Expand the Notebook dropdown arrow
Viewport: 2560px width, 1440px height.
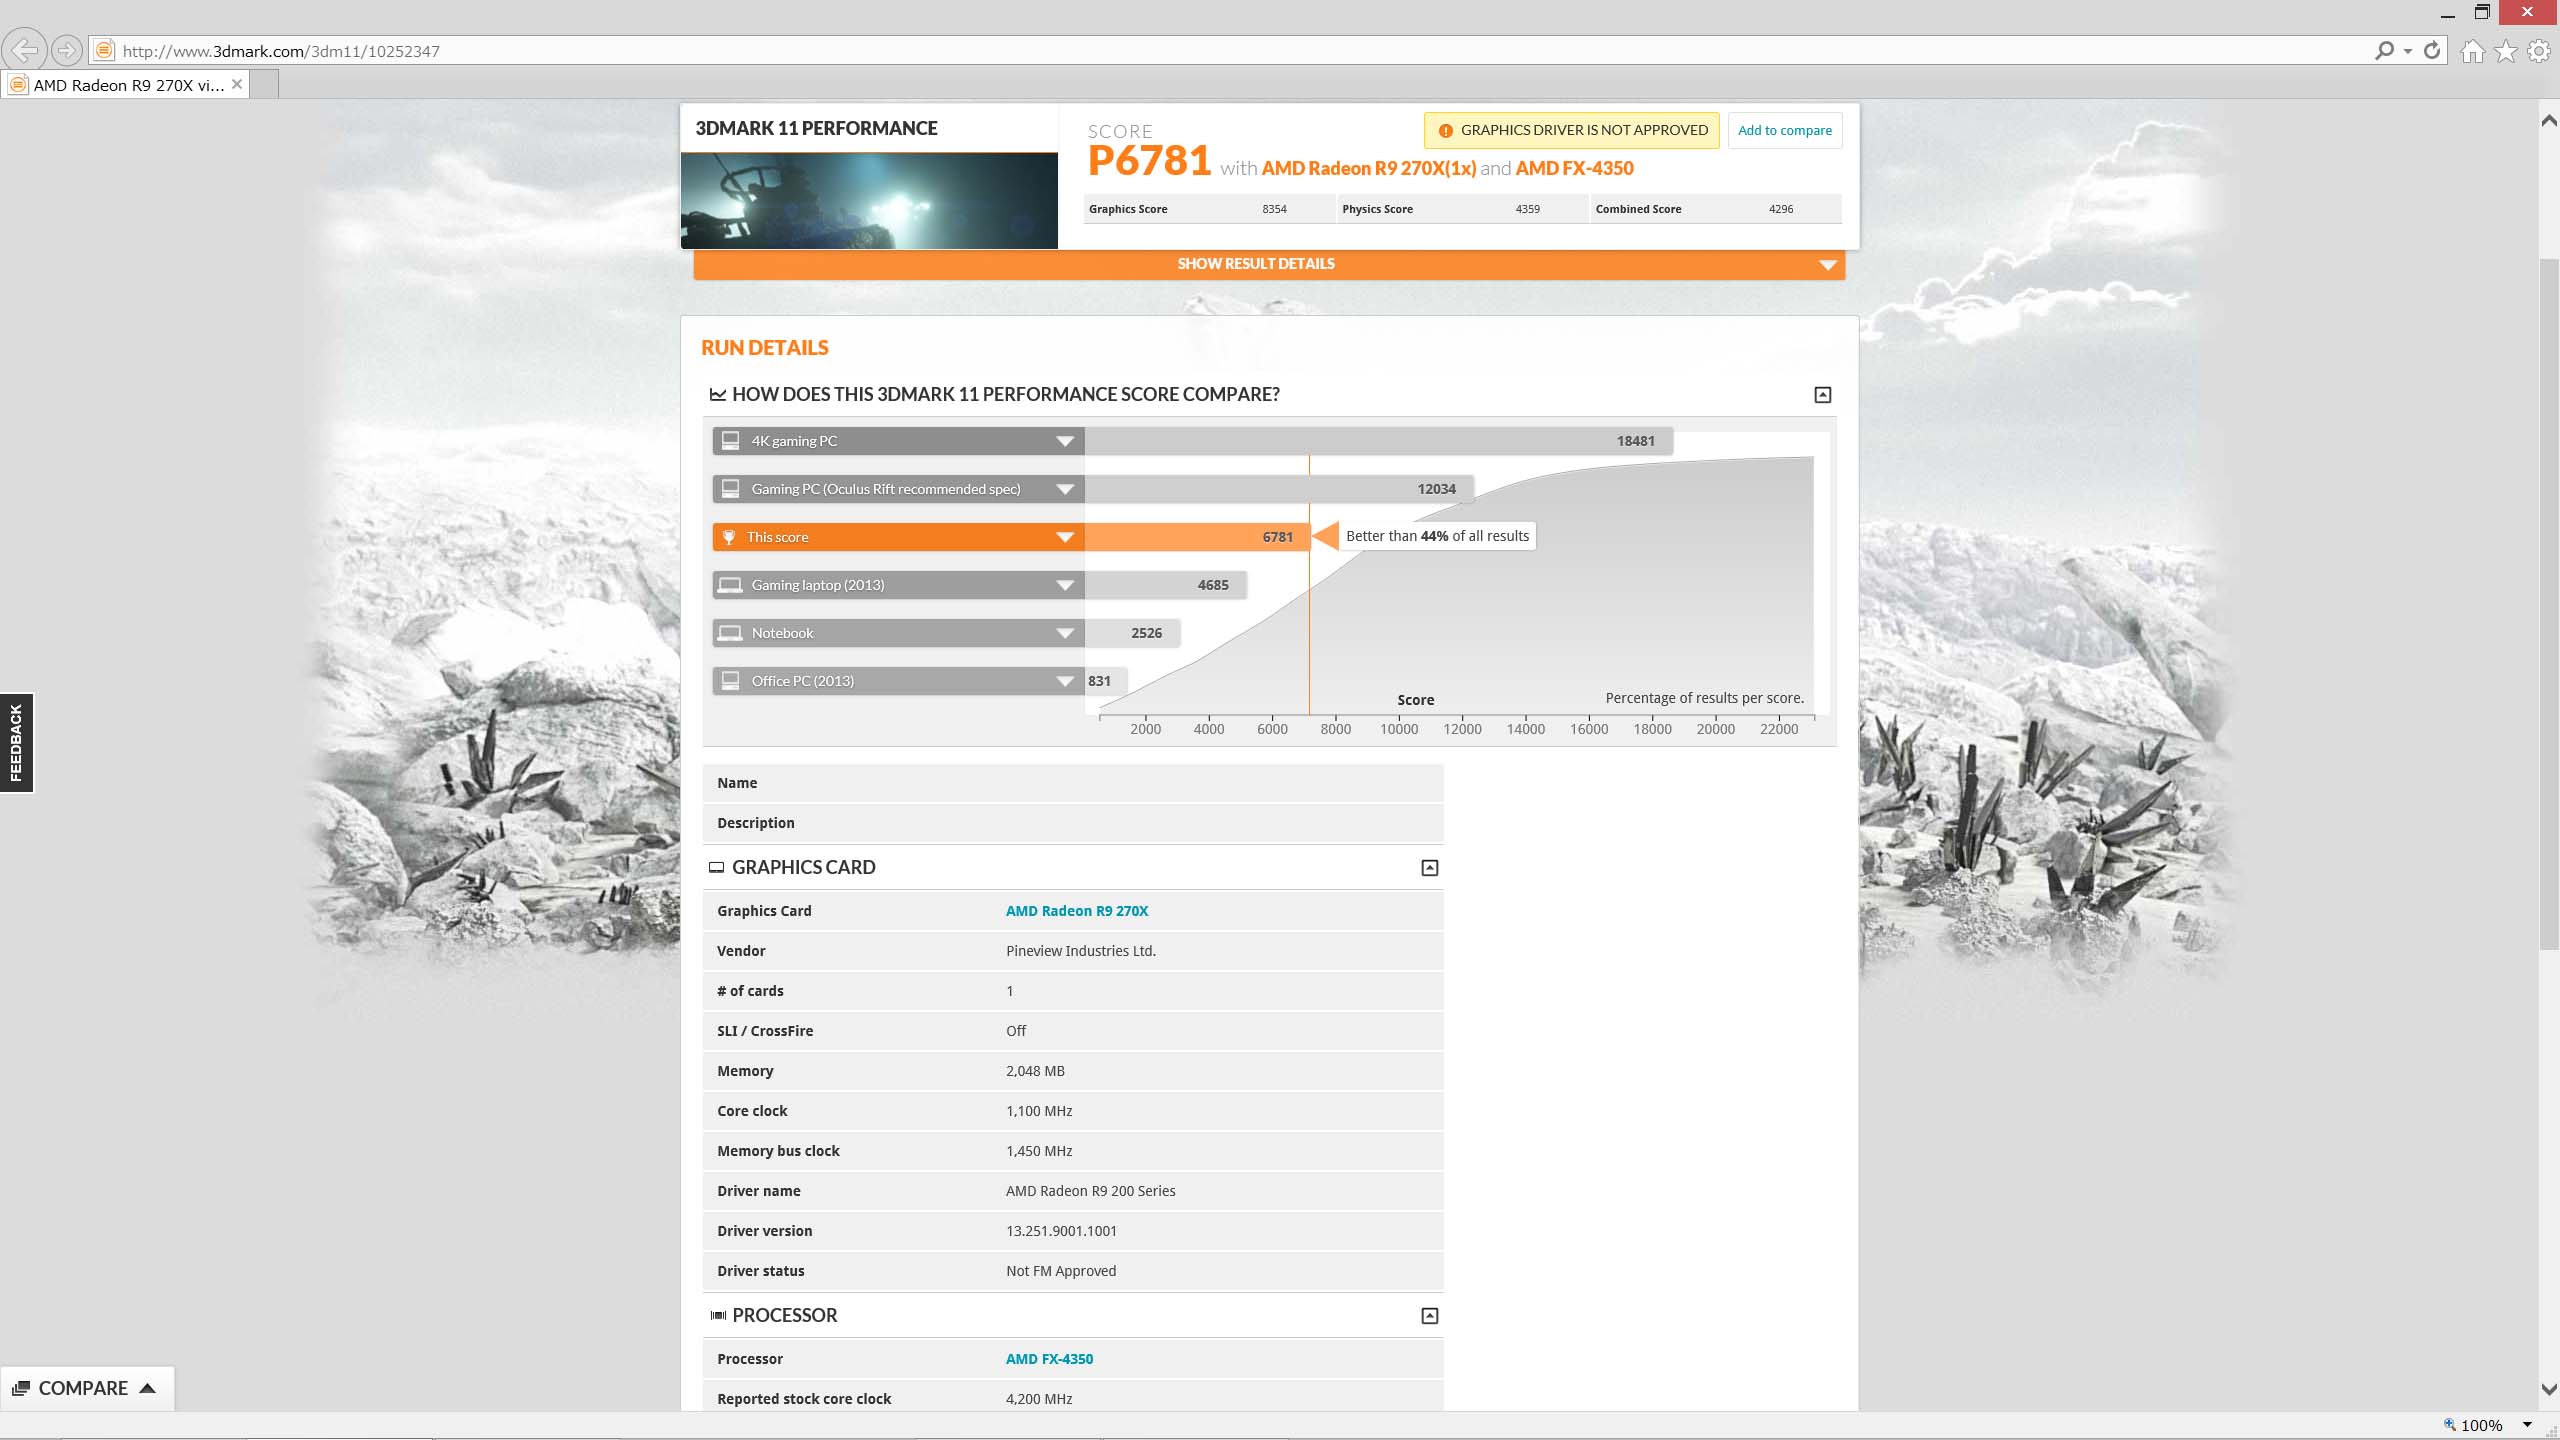1065,633
